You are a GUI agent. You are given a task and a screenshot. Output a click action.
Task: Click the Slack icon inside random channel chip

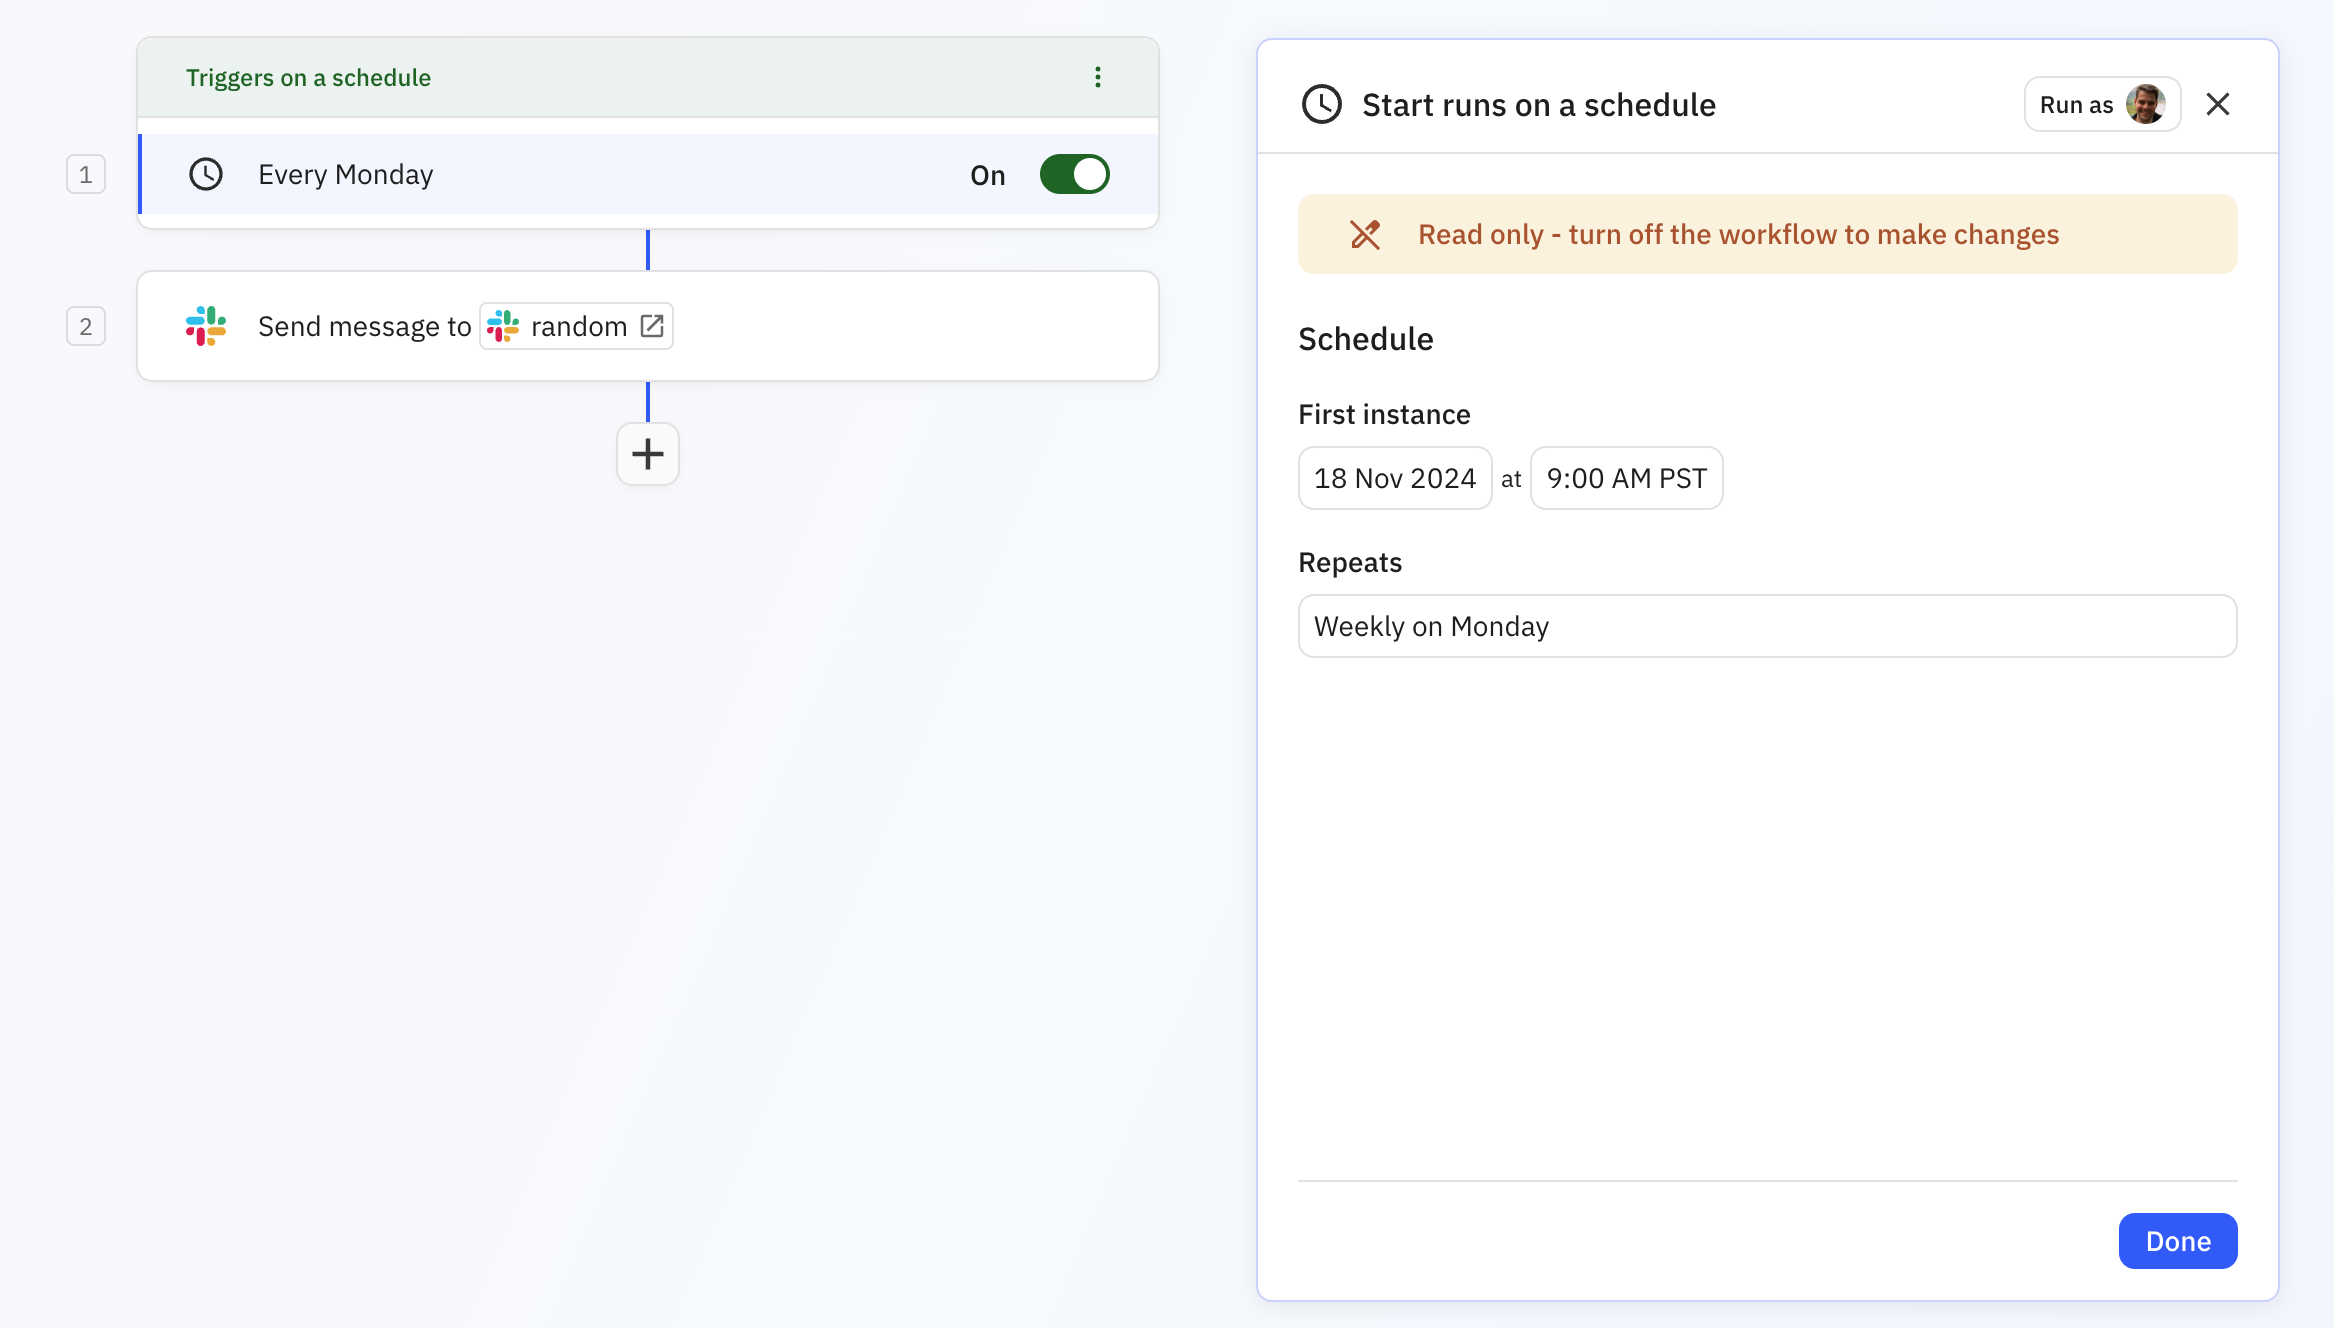click(x=503, y=326)
